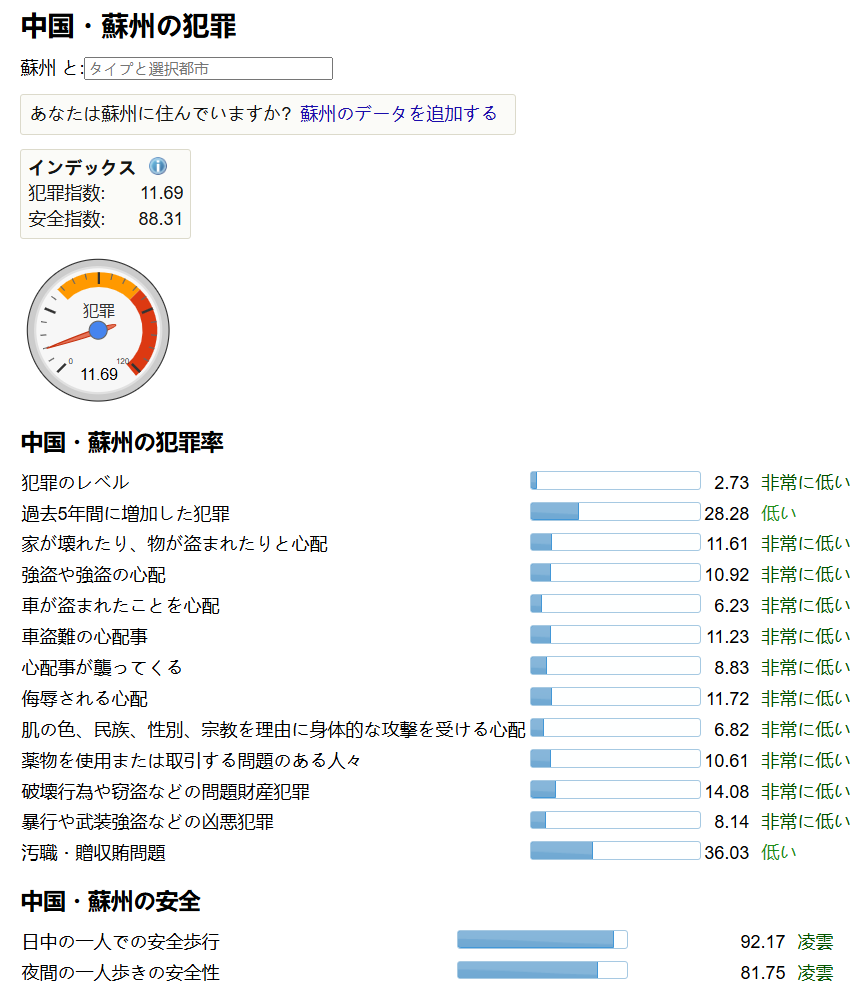Click the 汚職・贈収賄問題 label
This screenshot has height=994, width=865.
pos(93,853)
